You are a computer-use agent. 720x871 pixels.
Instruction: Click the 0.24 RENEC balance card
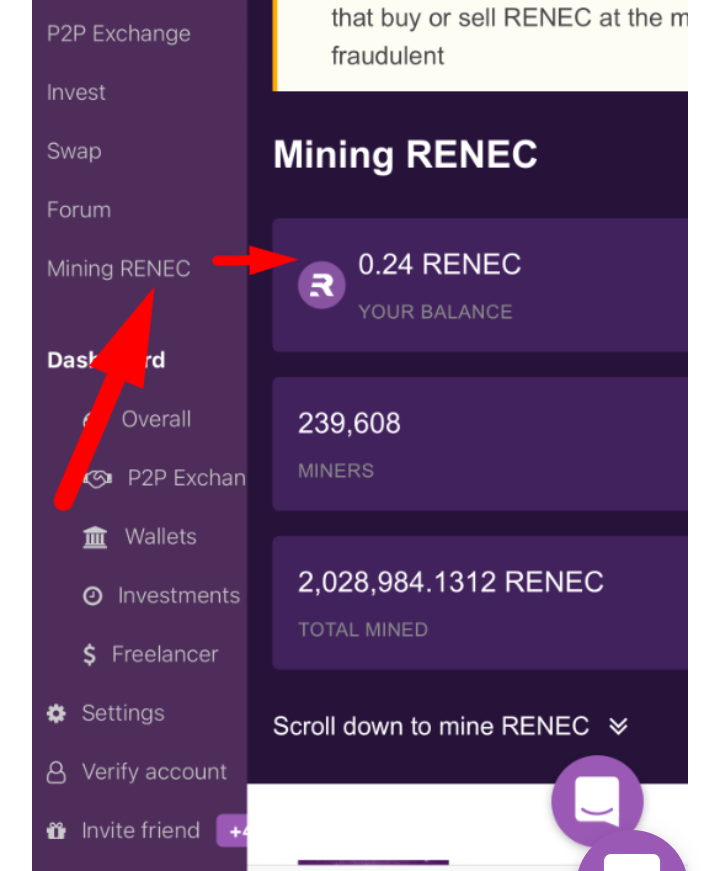(480, 286)
